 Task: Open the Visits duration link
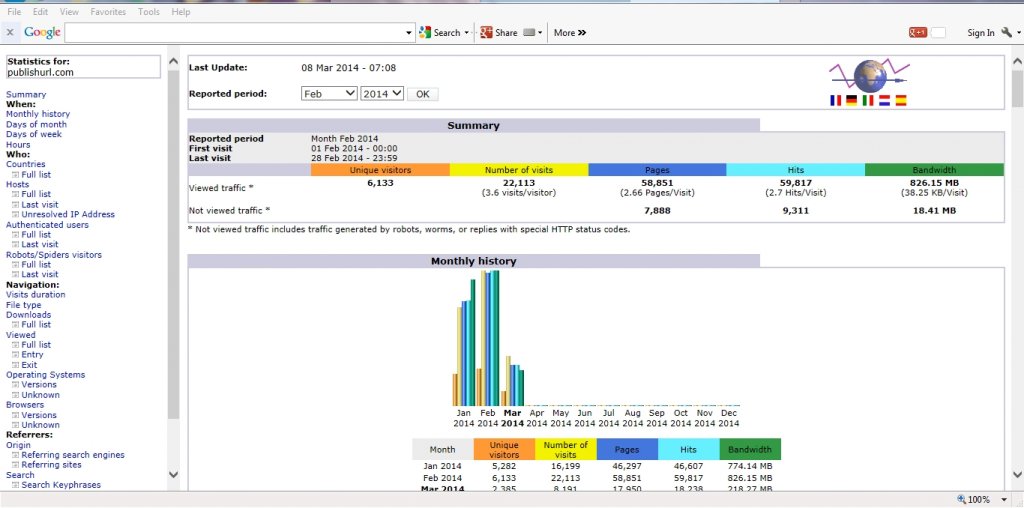coord(35,294)
